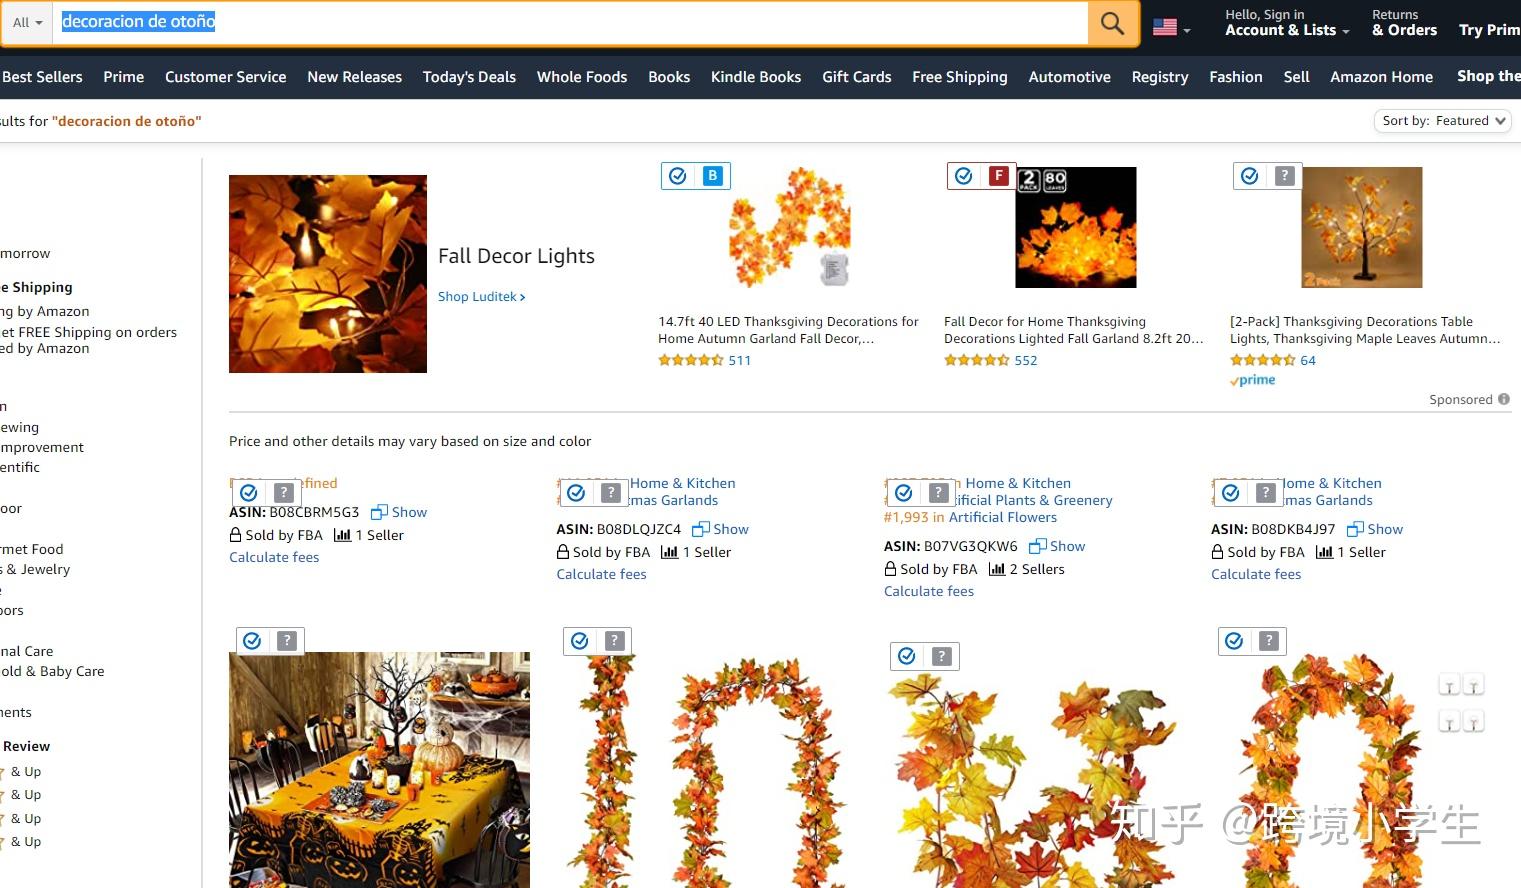
Task: Click question mark badge above Halloween tablecloth image
Action: 287,641
